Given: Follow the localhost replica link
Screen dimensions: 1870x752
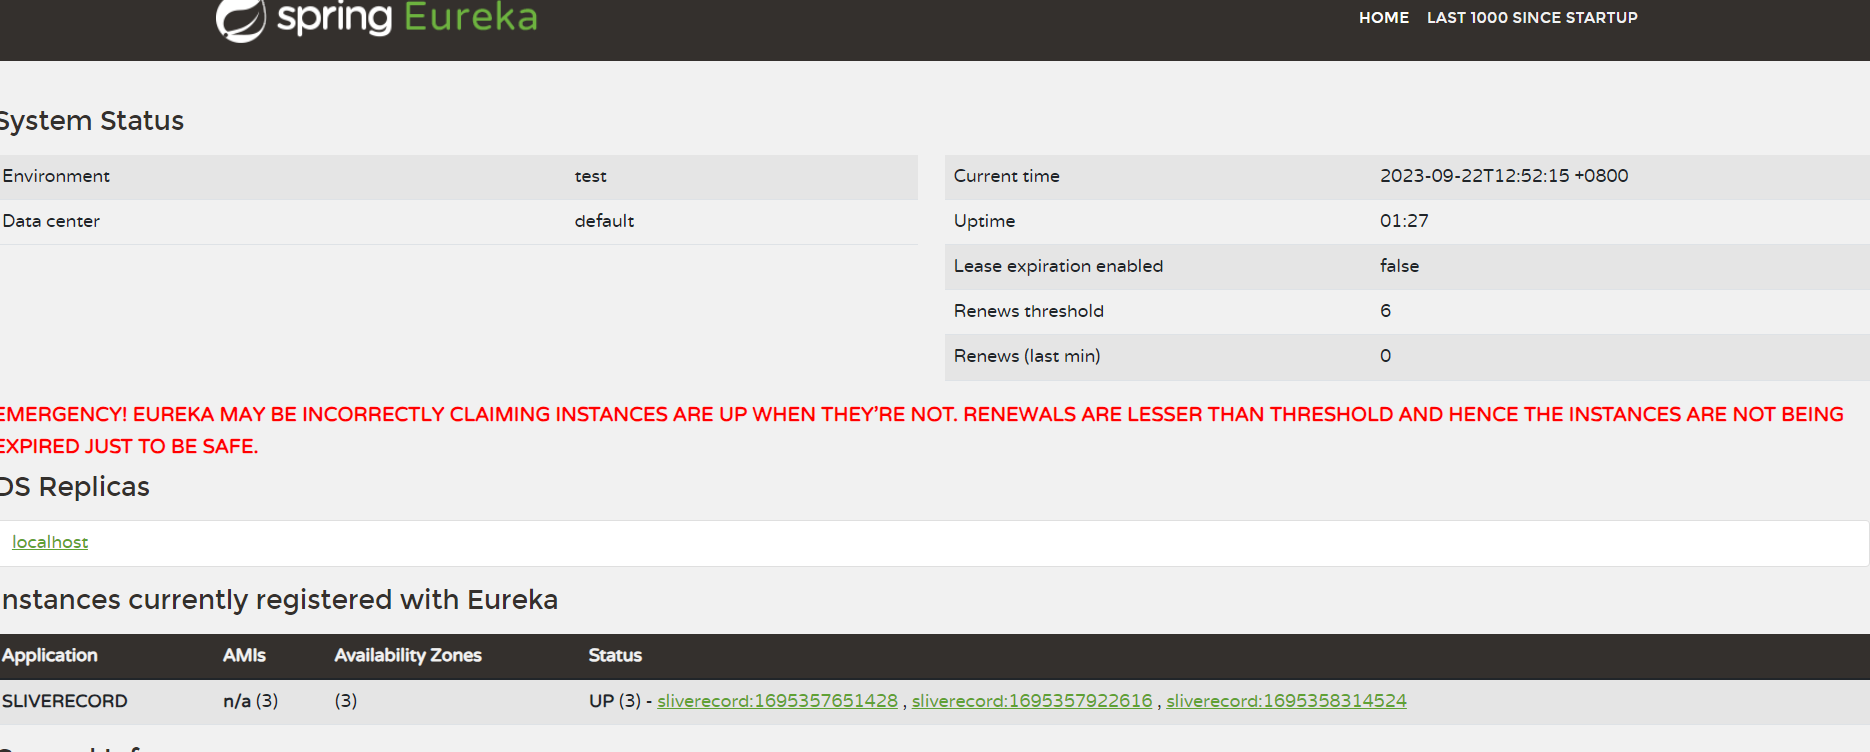Looking at the screenshot, I should 50,542.
